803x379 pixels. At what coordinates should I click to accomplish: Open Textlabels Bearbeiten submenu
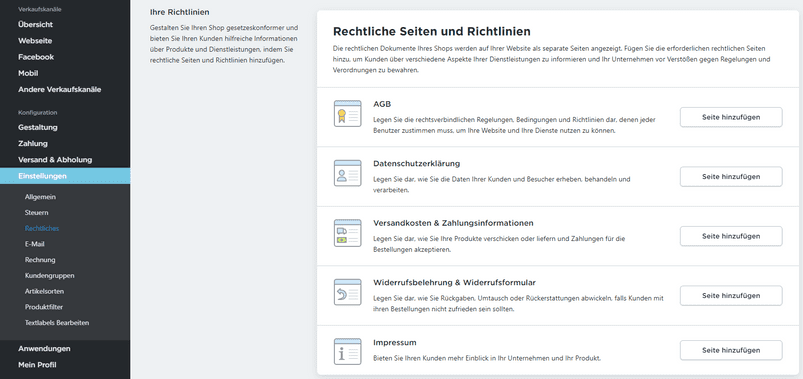[57, 323]
